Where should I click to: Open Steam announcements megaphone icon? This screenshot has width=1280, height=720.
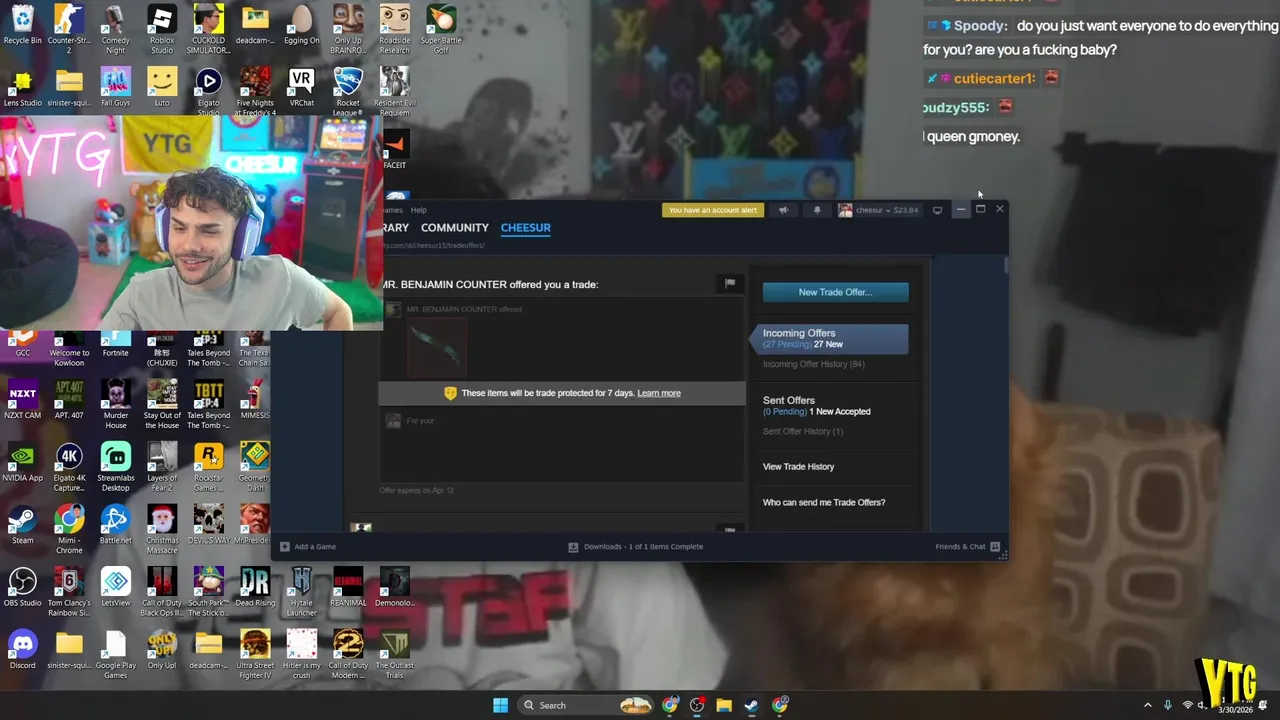coord(783,210)
